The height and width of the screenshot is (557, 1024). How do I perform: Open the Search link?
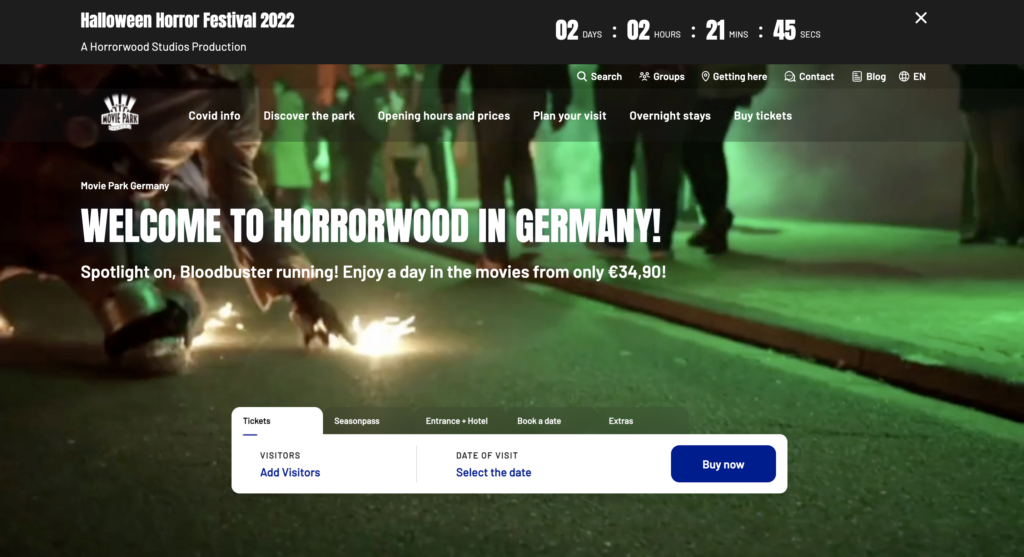600,76
